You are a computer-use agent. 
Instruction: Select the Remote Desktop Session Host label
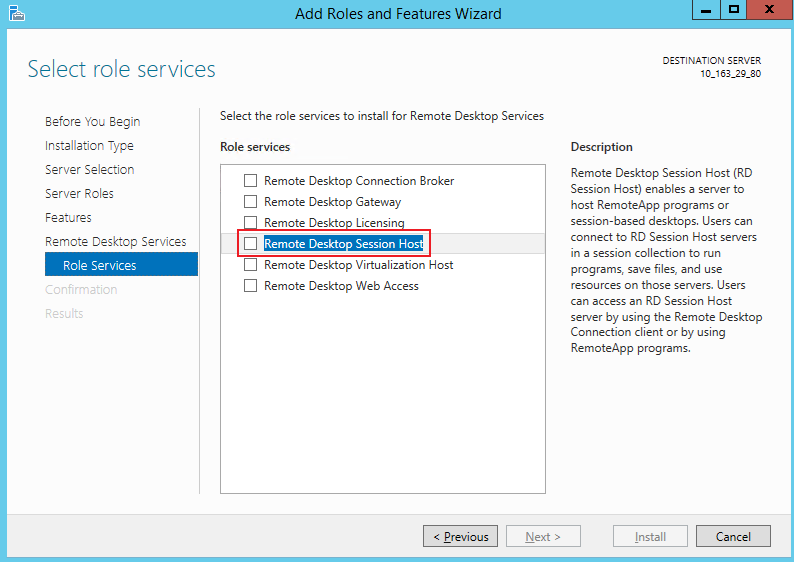(x=343, y=244)
